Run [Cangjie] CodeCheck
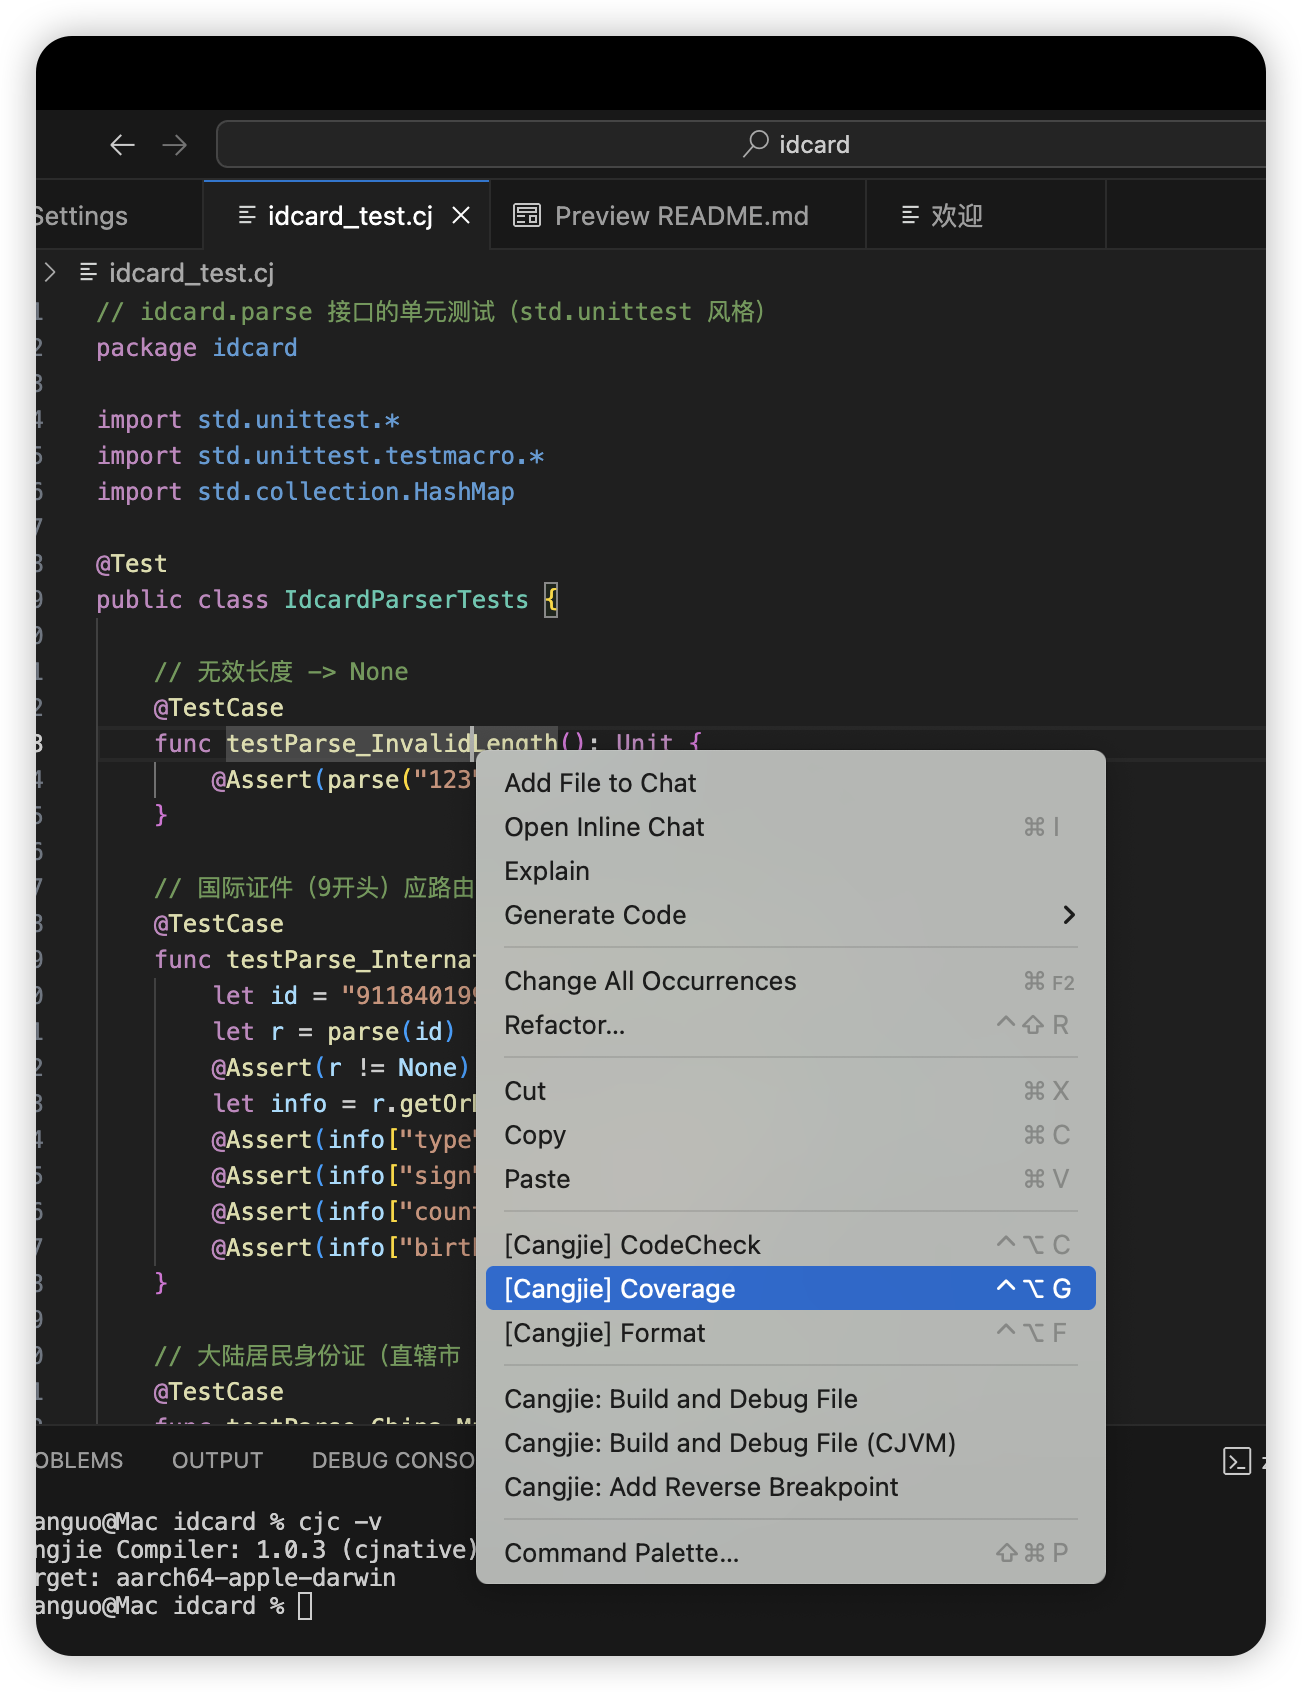Viewport: 1302px width, 1692px height. pos(790,1245)
